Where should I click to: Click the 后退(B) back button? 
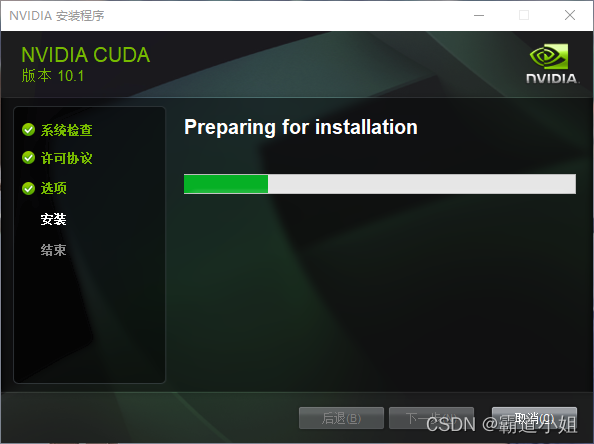click(x=341, y=418)
